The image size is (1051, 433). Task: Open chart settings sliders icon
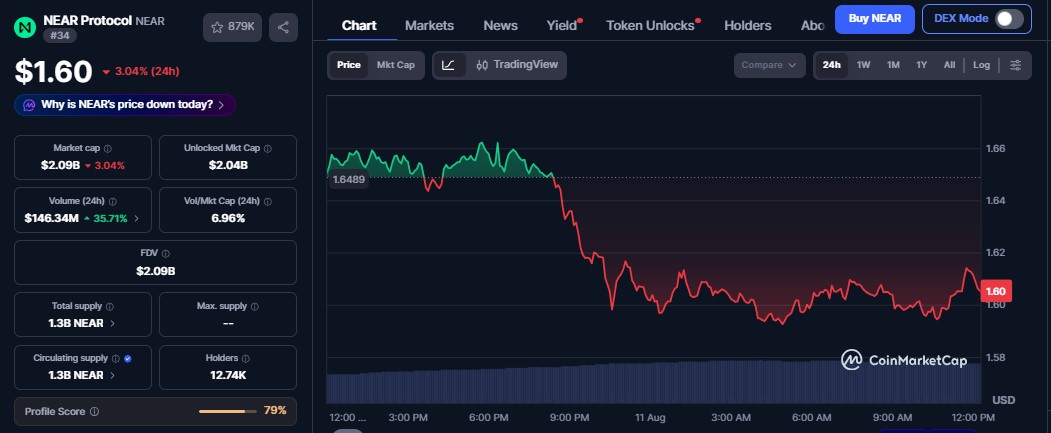[1015, 65]
